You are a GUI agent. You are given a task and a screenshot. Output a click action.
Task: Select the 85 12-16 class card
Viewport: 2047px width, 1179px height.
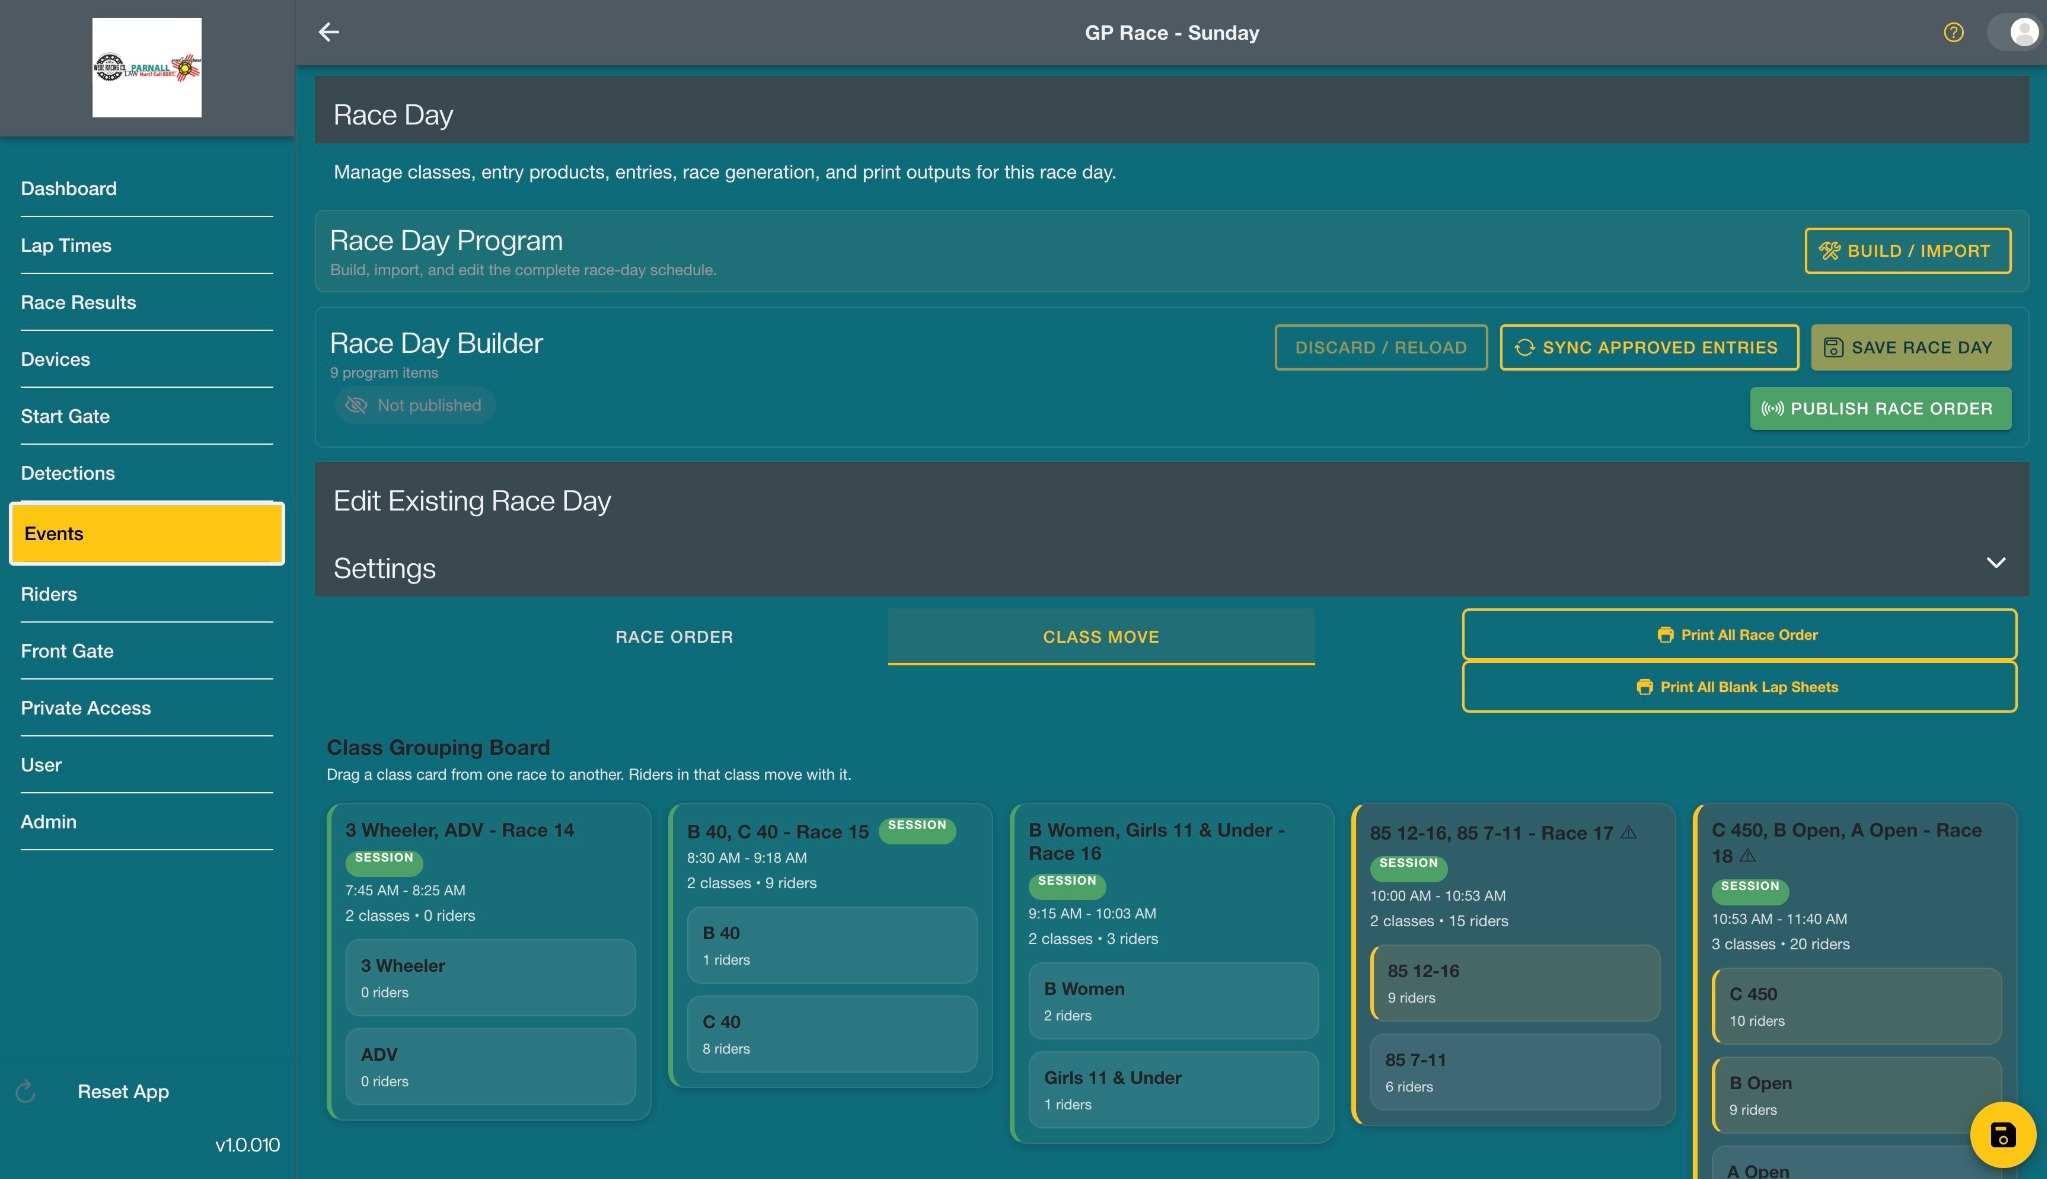pyautogui.click(x=1515, y=983)
